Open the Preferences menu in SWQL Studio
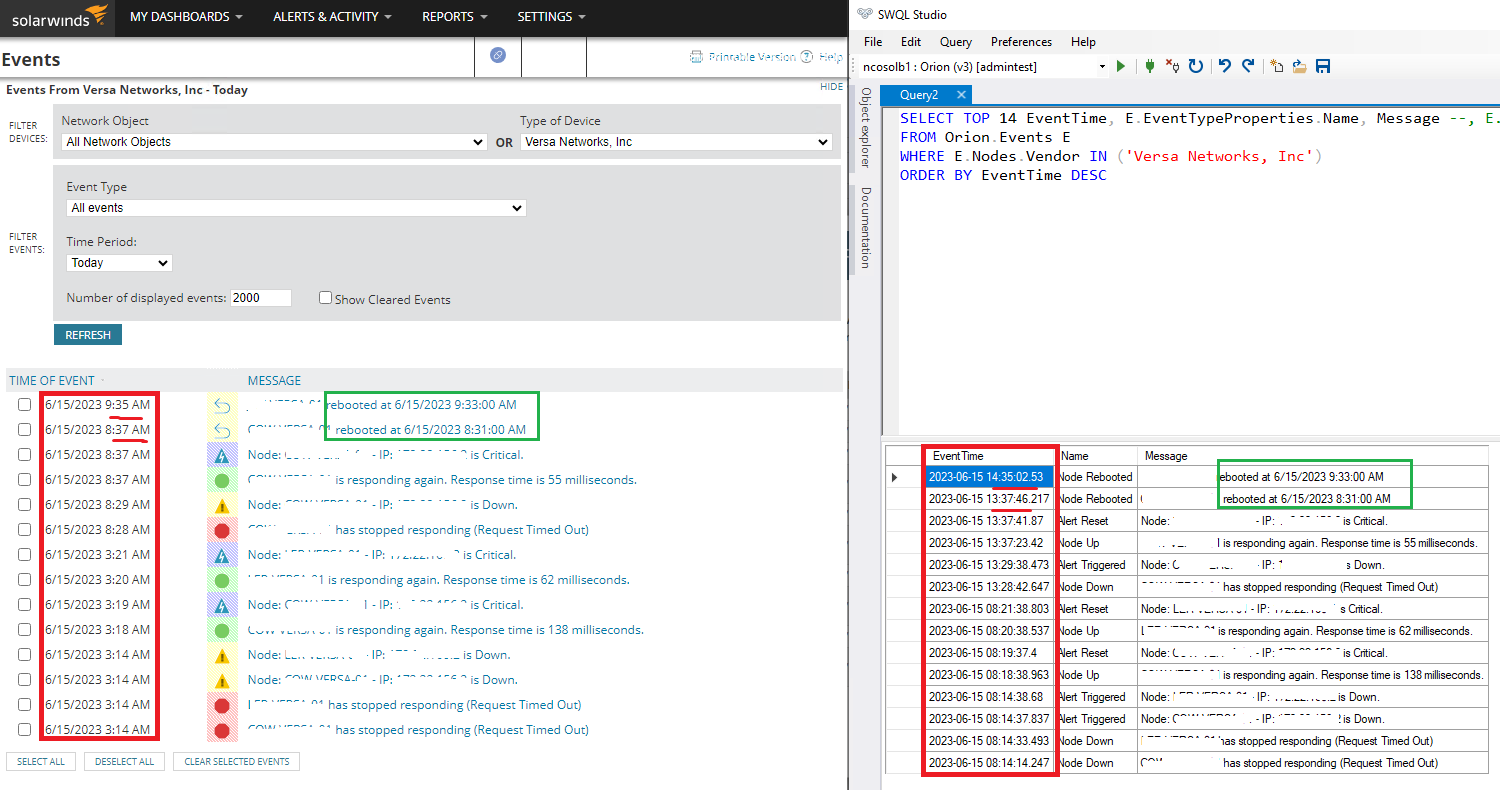This screenshot has height=790, width=1500. [x=1021, y=42]
